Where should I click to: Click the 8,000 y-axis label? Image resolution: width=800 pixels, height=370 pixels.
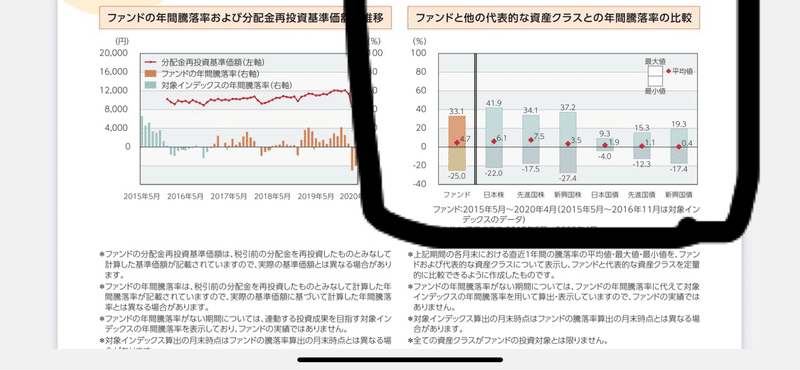coord(117,109)
